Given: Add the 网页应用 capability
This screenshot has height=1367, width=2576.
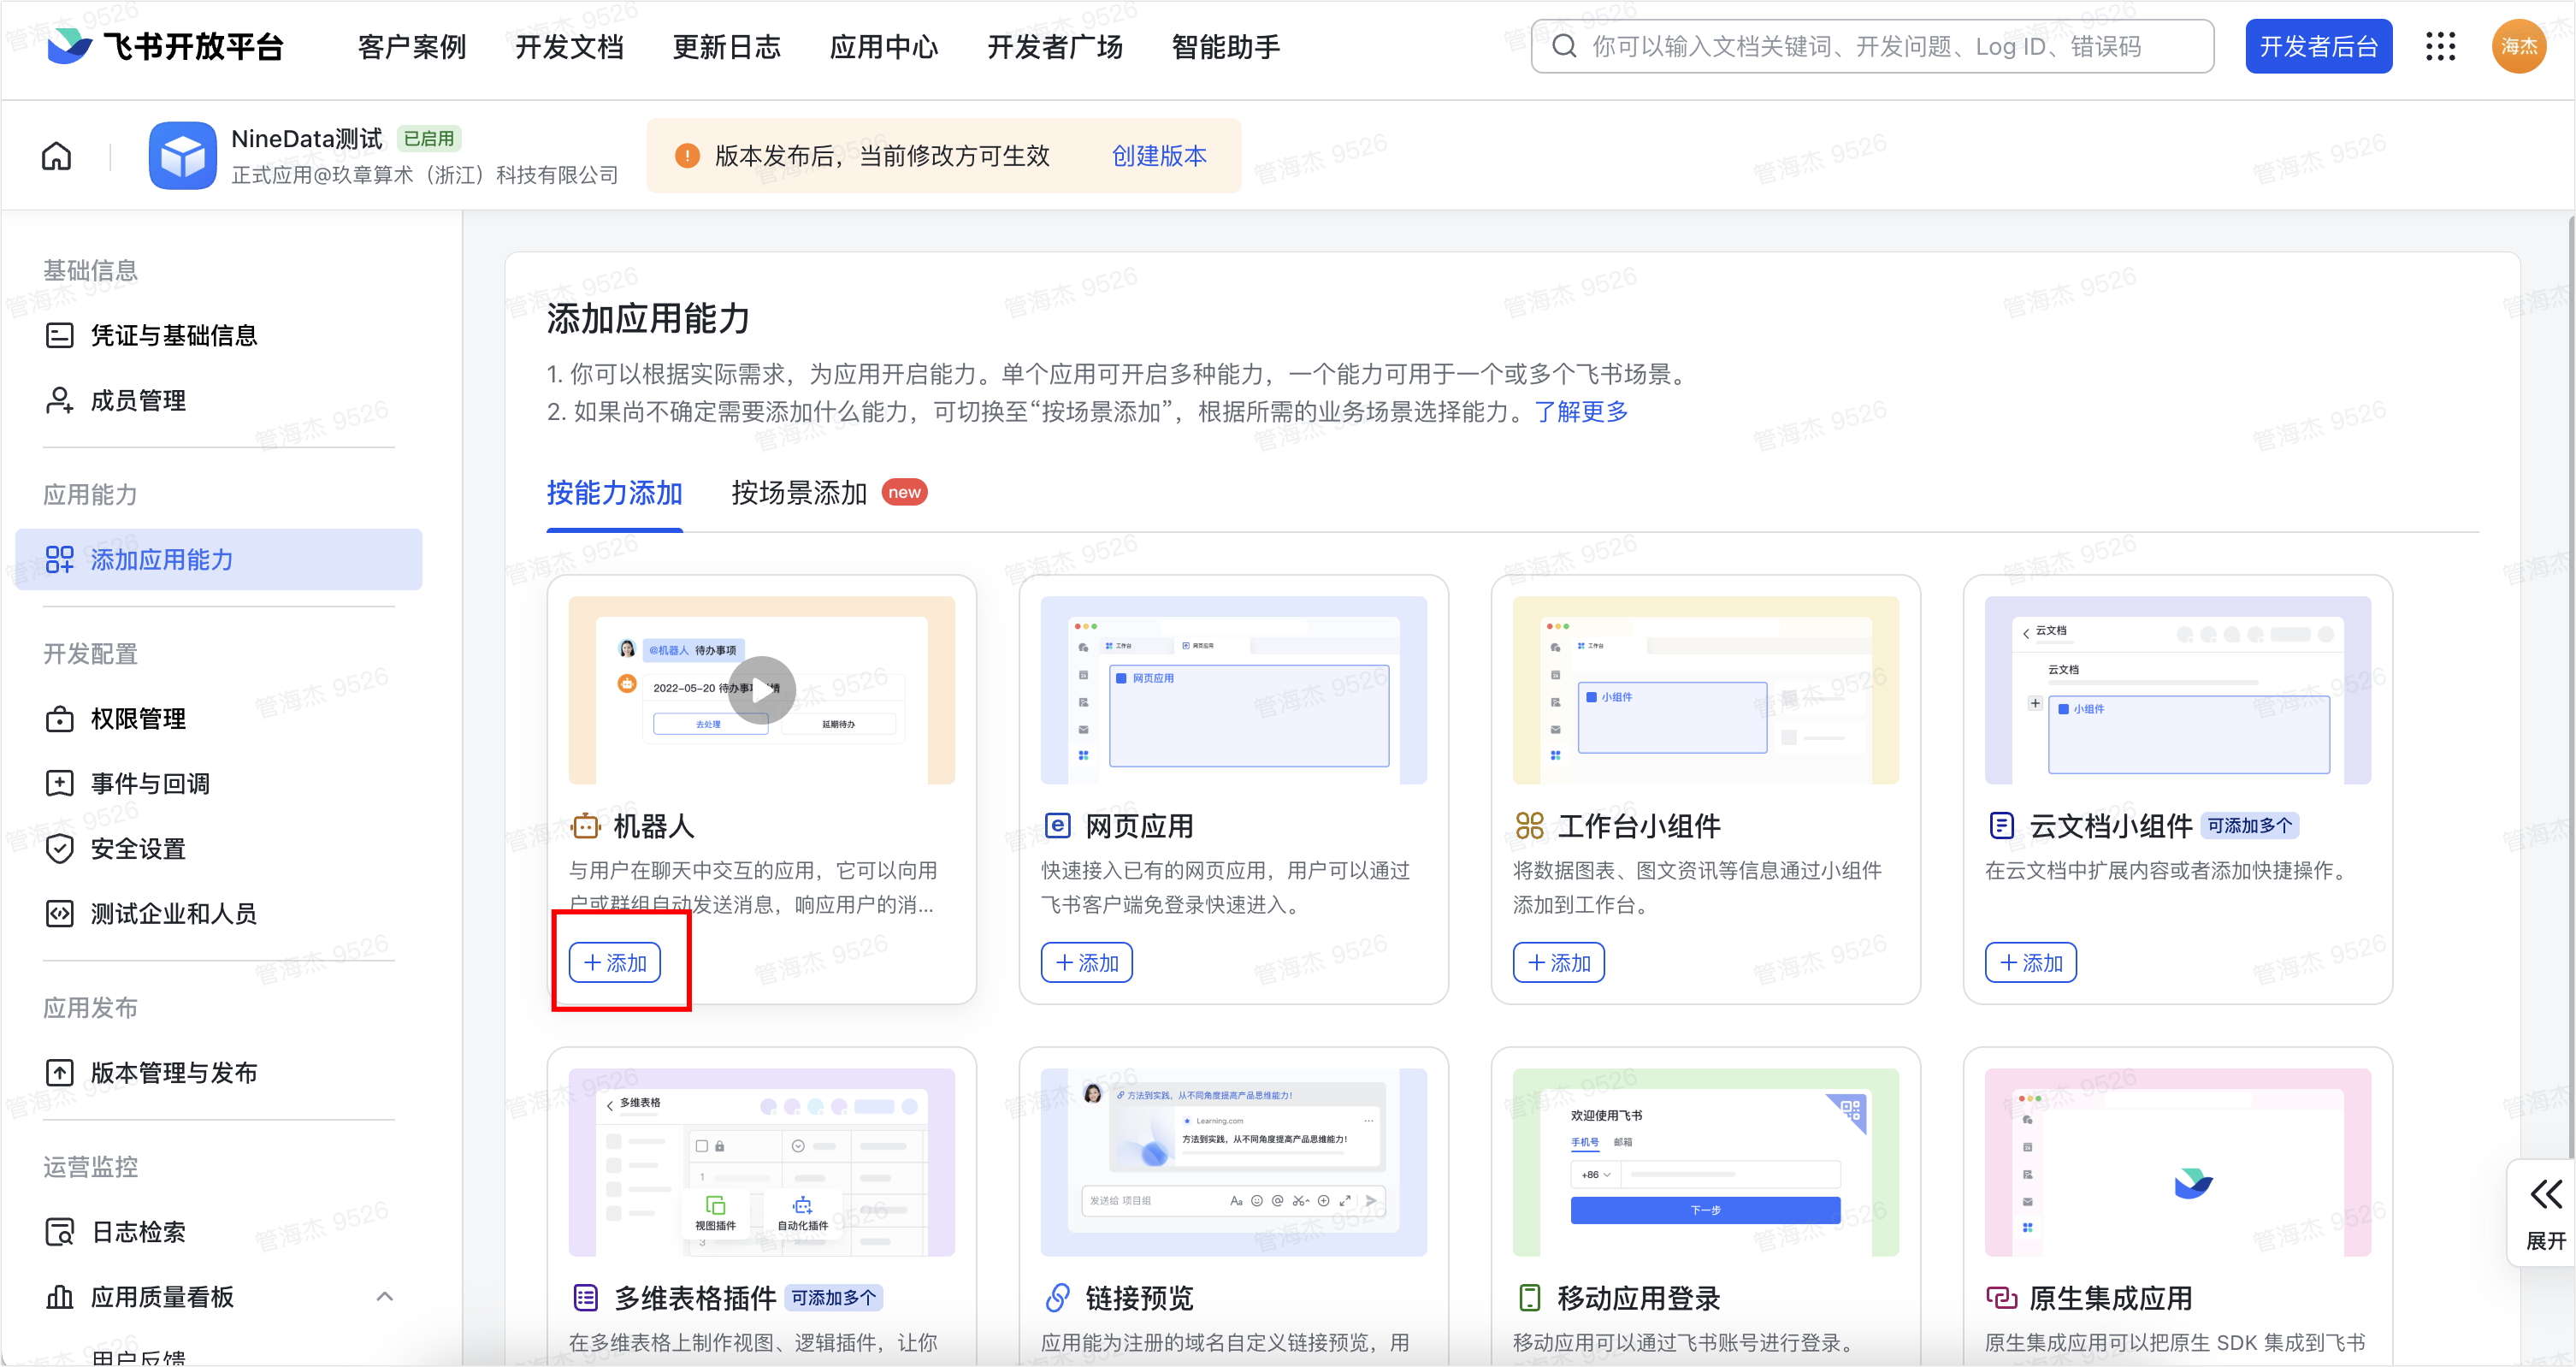Looking at the screenshot, I should 1086,962.
